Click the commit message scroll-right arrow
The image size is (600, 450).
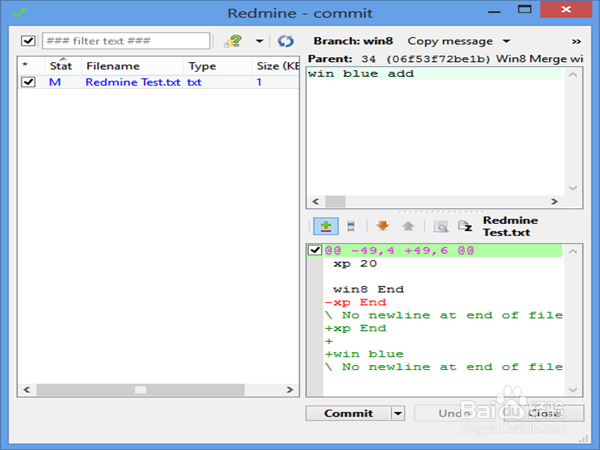tap(554, 201)
